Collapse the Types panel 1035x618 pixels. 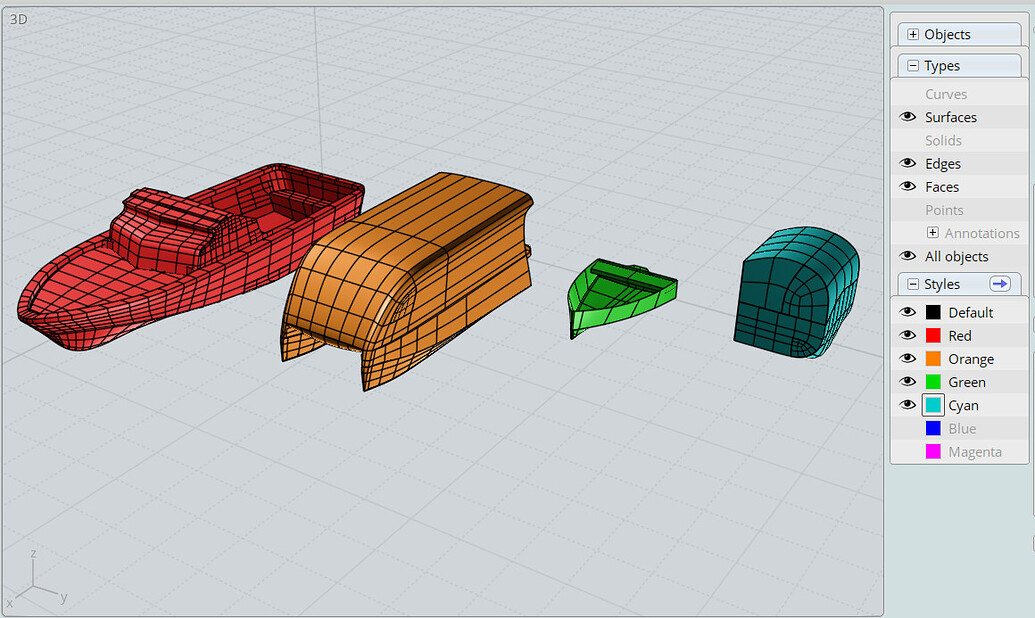pyautogui.click(x=913, y=65)
